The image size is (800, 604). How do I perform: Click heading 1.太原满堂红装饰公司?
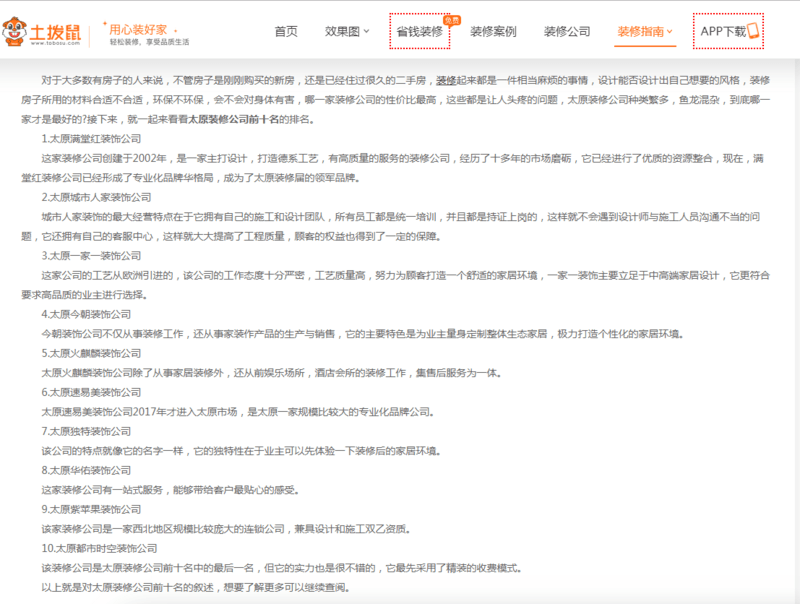pyautogui.click(x=91, y=139)
